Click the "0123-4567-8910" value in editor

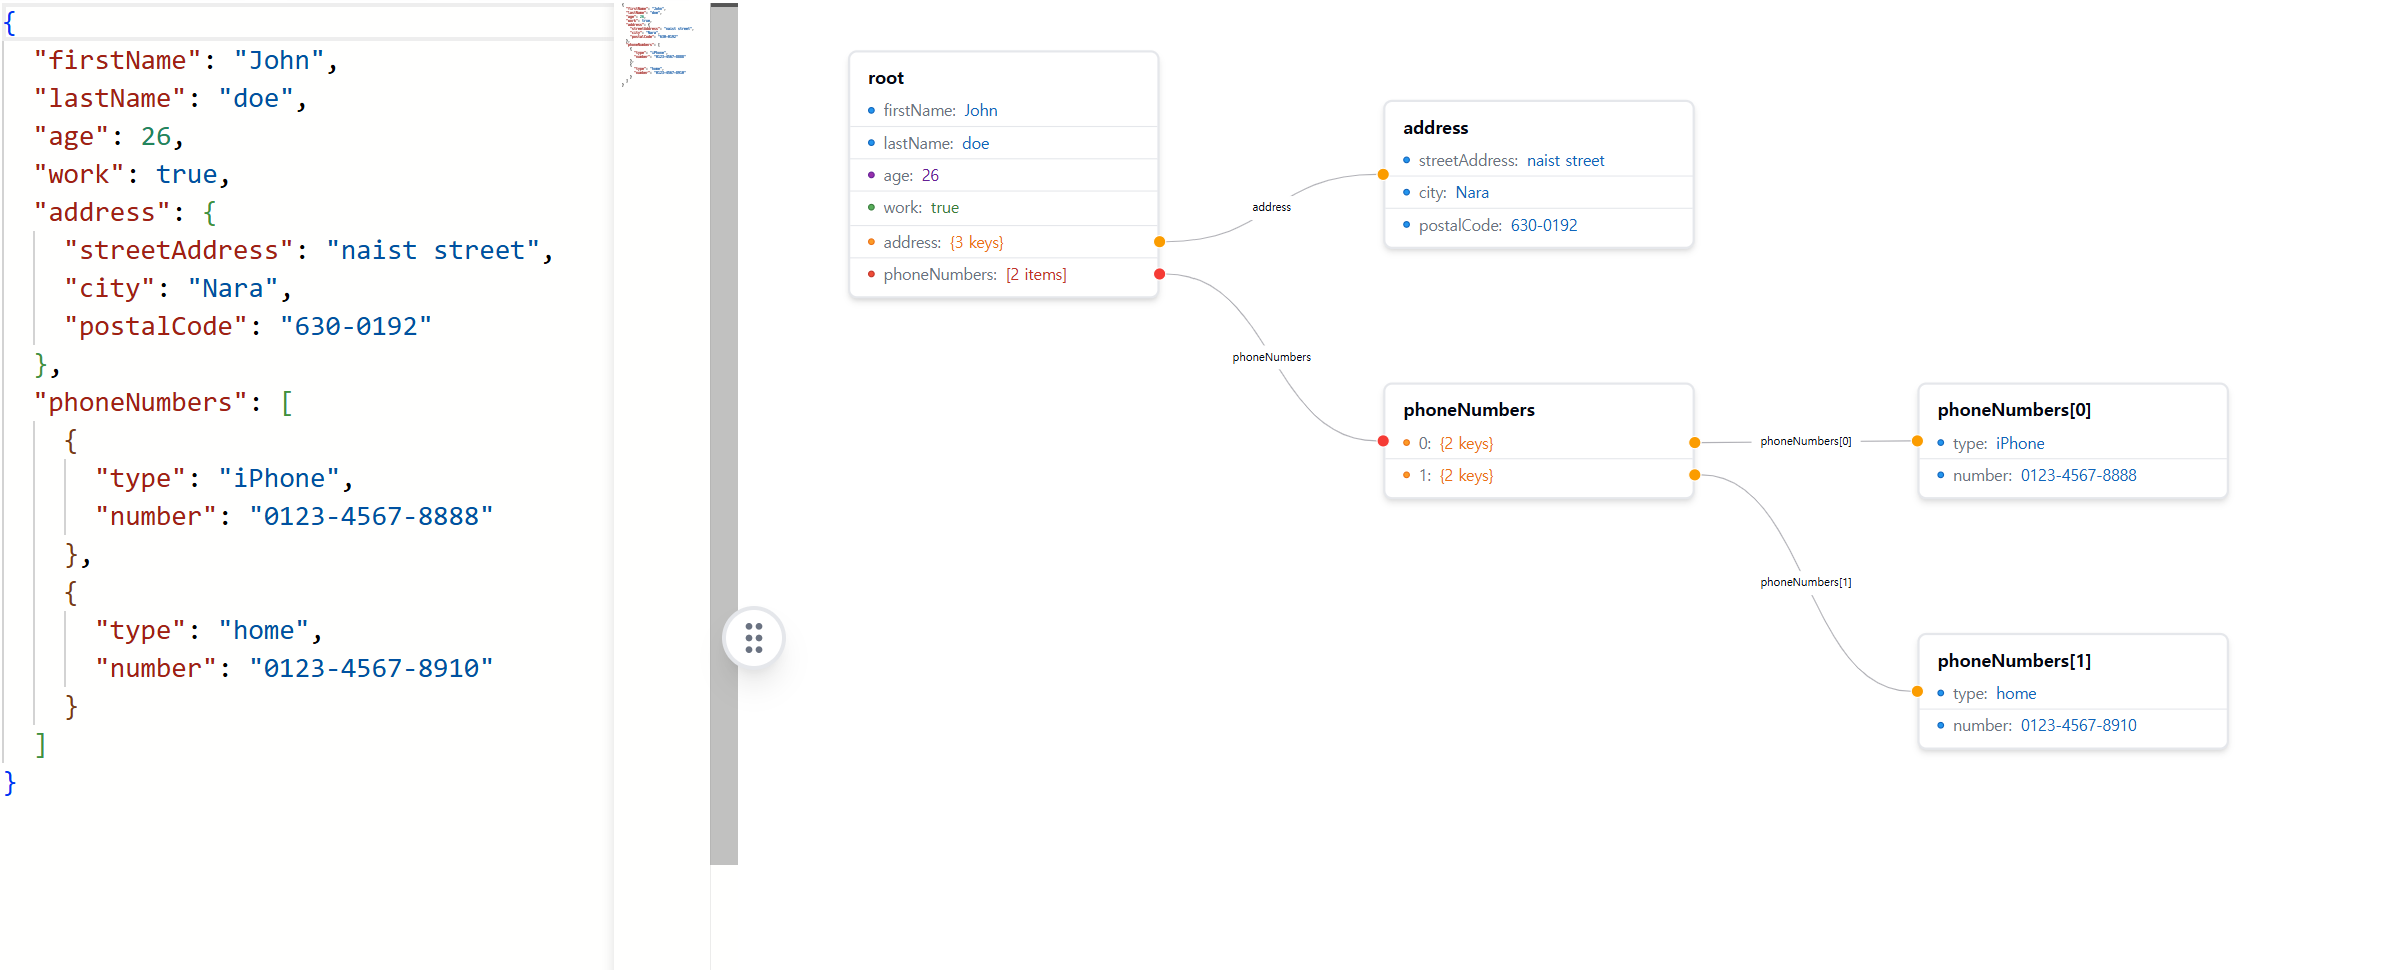tap(371, 668)
